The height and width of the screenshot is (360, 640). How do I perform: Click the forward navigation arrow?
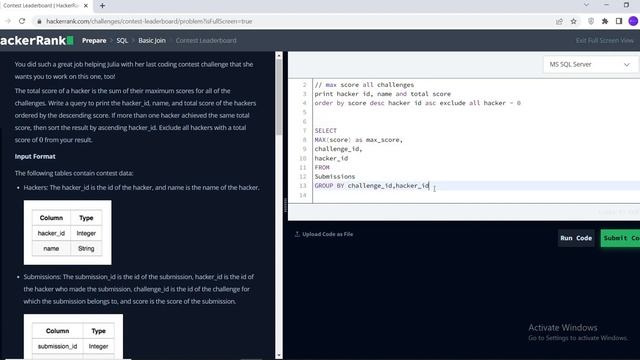(7, 21)
